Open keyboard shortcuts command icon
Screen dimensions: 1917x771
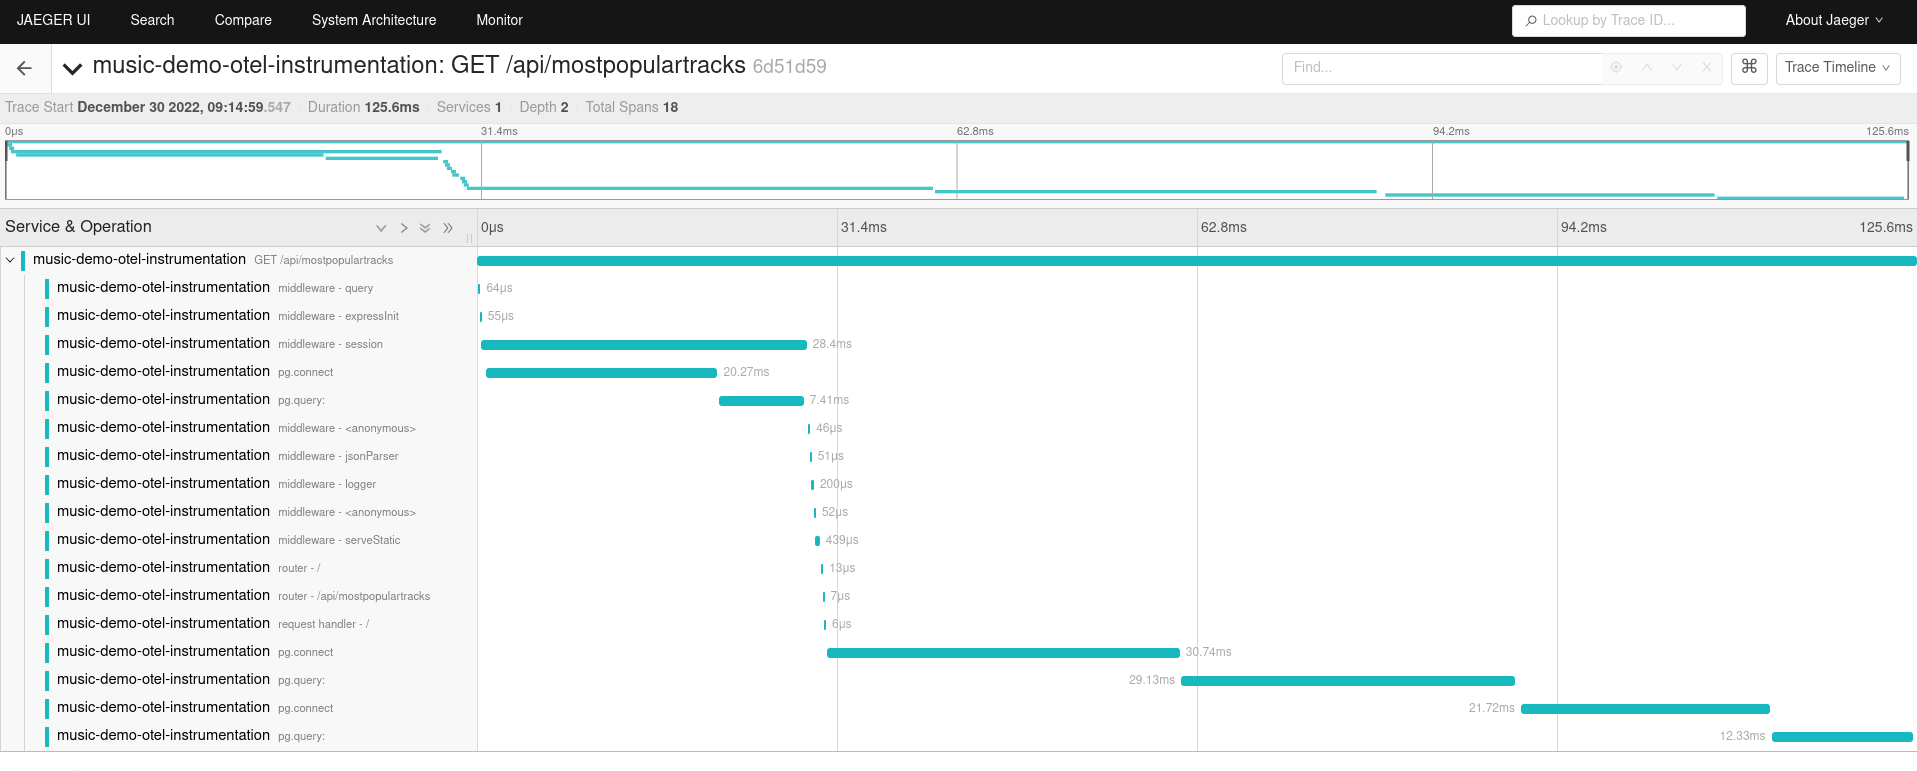click(x=1749, y=67)
